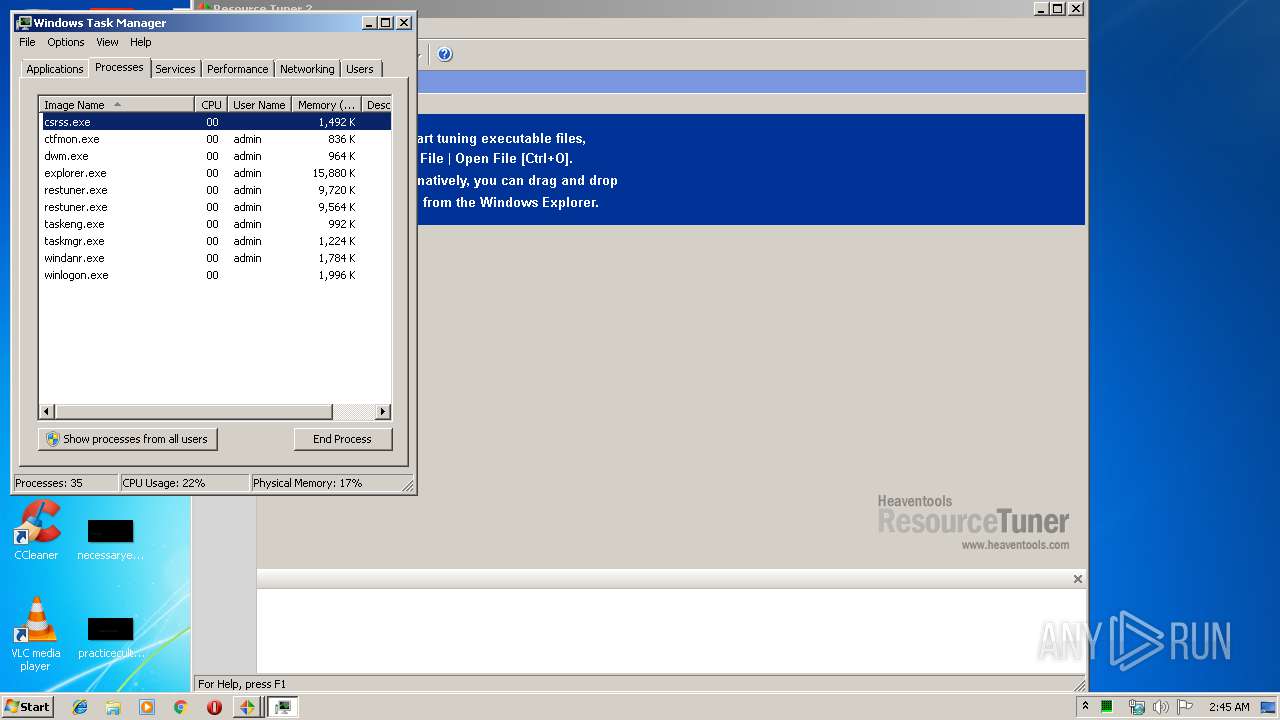This screenshot has width=1280, height=720.
Task: Switch to the Services tab
Action: coord(175,69)
